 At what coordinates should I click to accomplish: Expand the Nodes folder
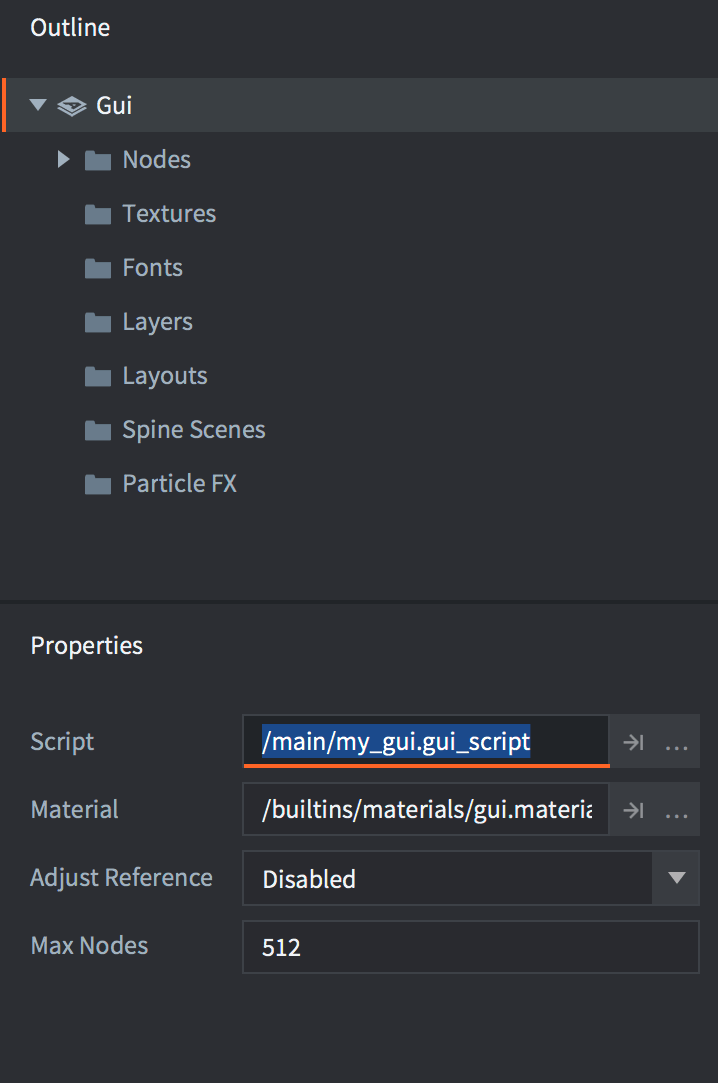pos(64,159)
